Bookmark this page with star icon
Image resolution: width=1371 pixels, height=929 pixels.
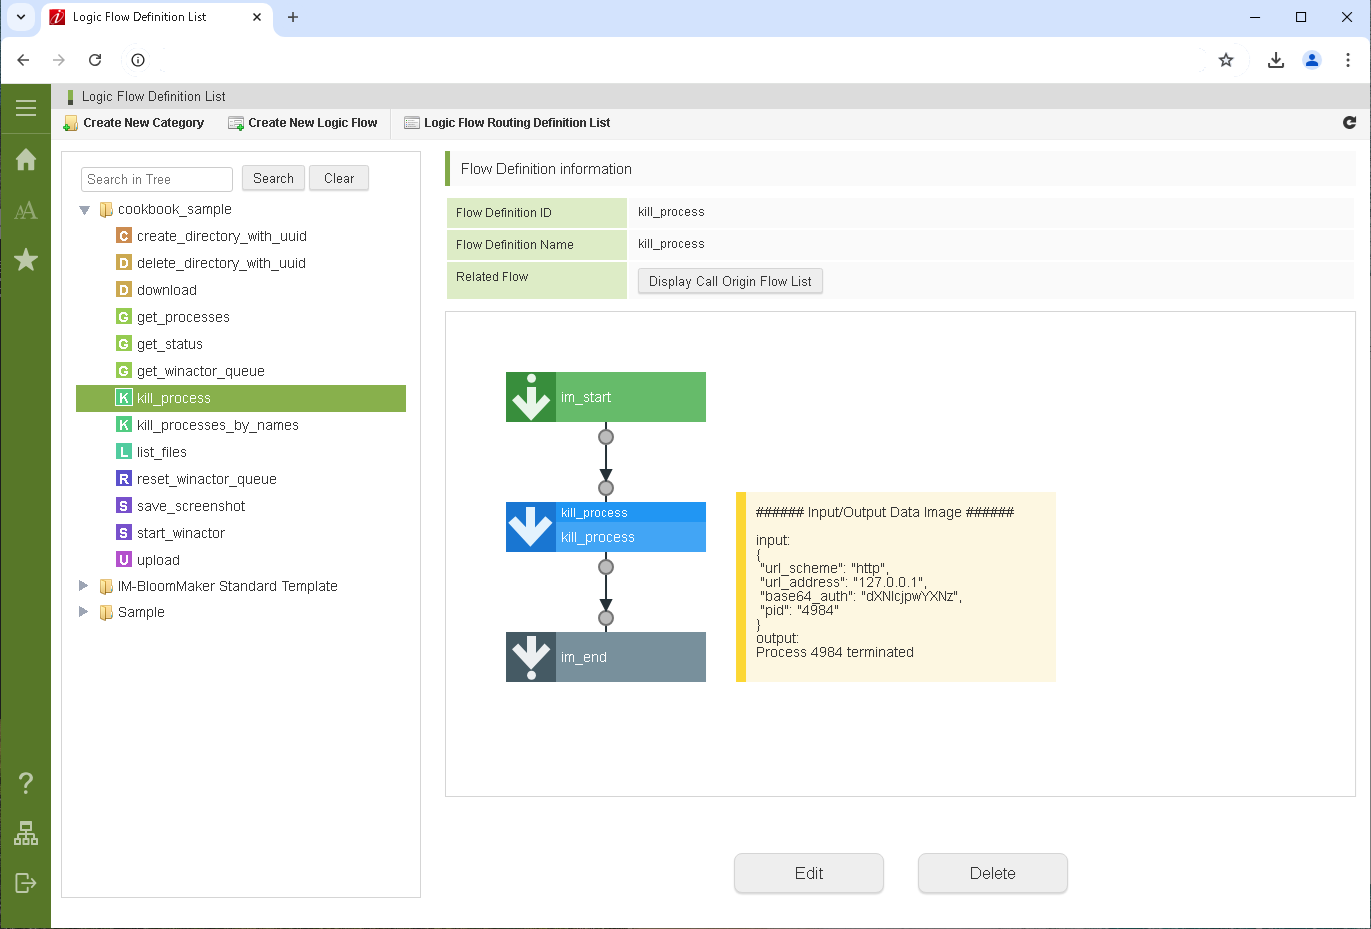click(x=1226, y=60)
